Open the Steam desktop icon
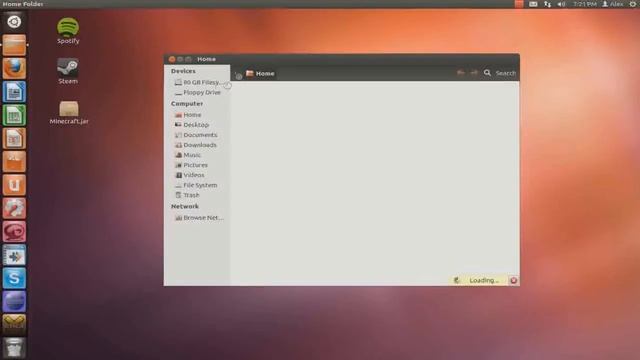The image size is (640, 360). pos(68,71)
